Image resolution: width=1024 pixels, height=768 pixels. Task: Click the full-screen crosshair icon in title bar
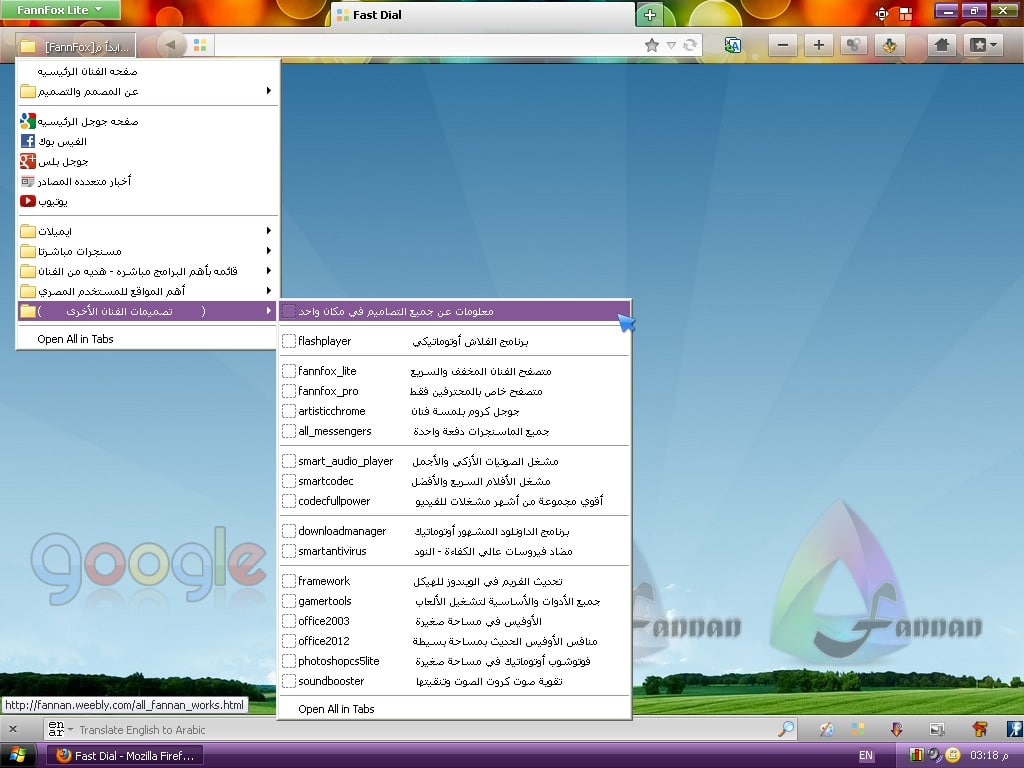[x=882, y=14]
